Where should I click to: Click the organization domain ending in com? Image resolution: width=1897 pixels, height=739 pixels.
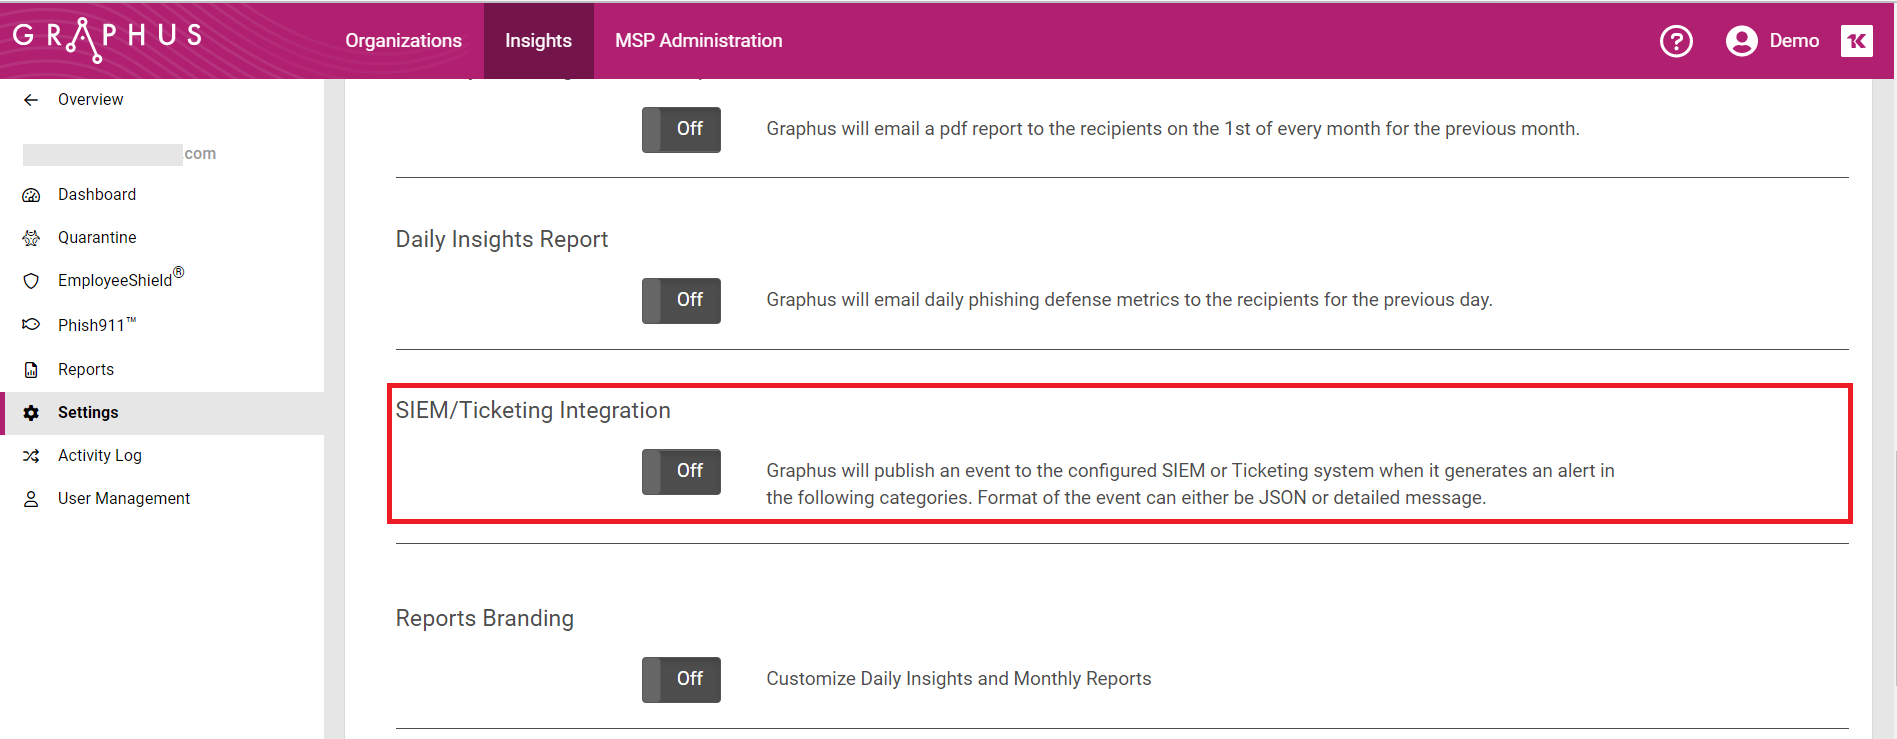coord(119,154)
